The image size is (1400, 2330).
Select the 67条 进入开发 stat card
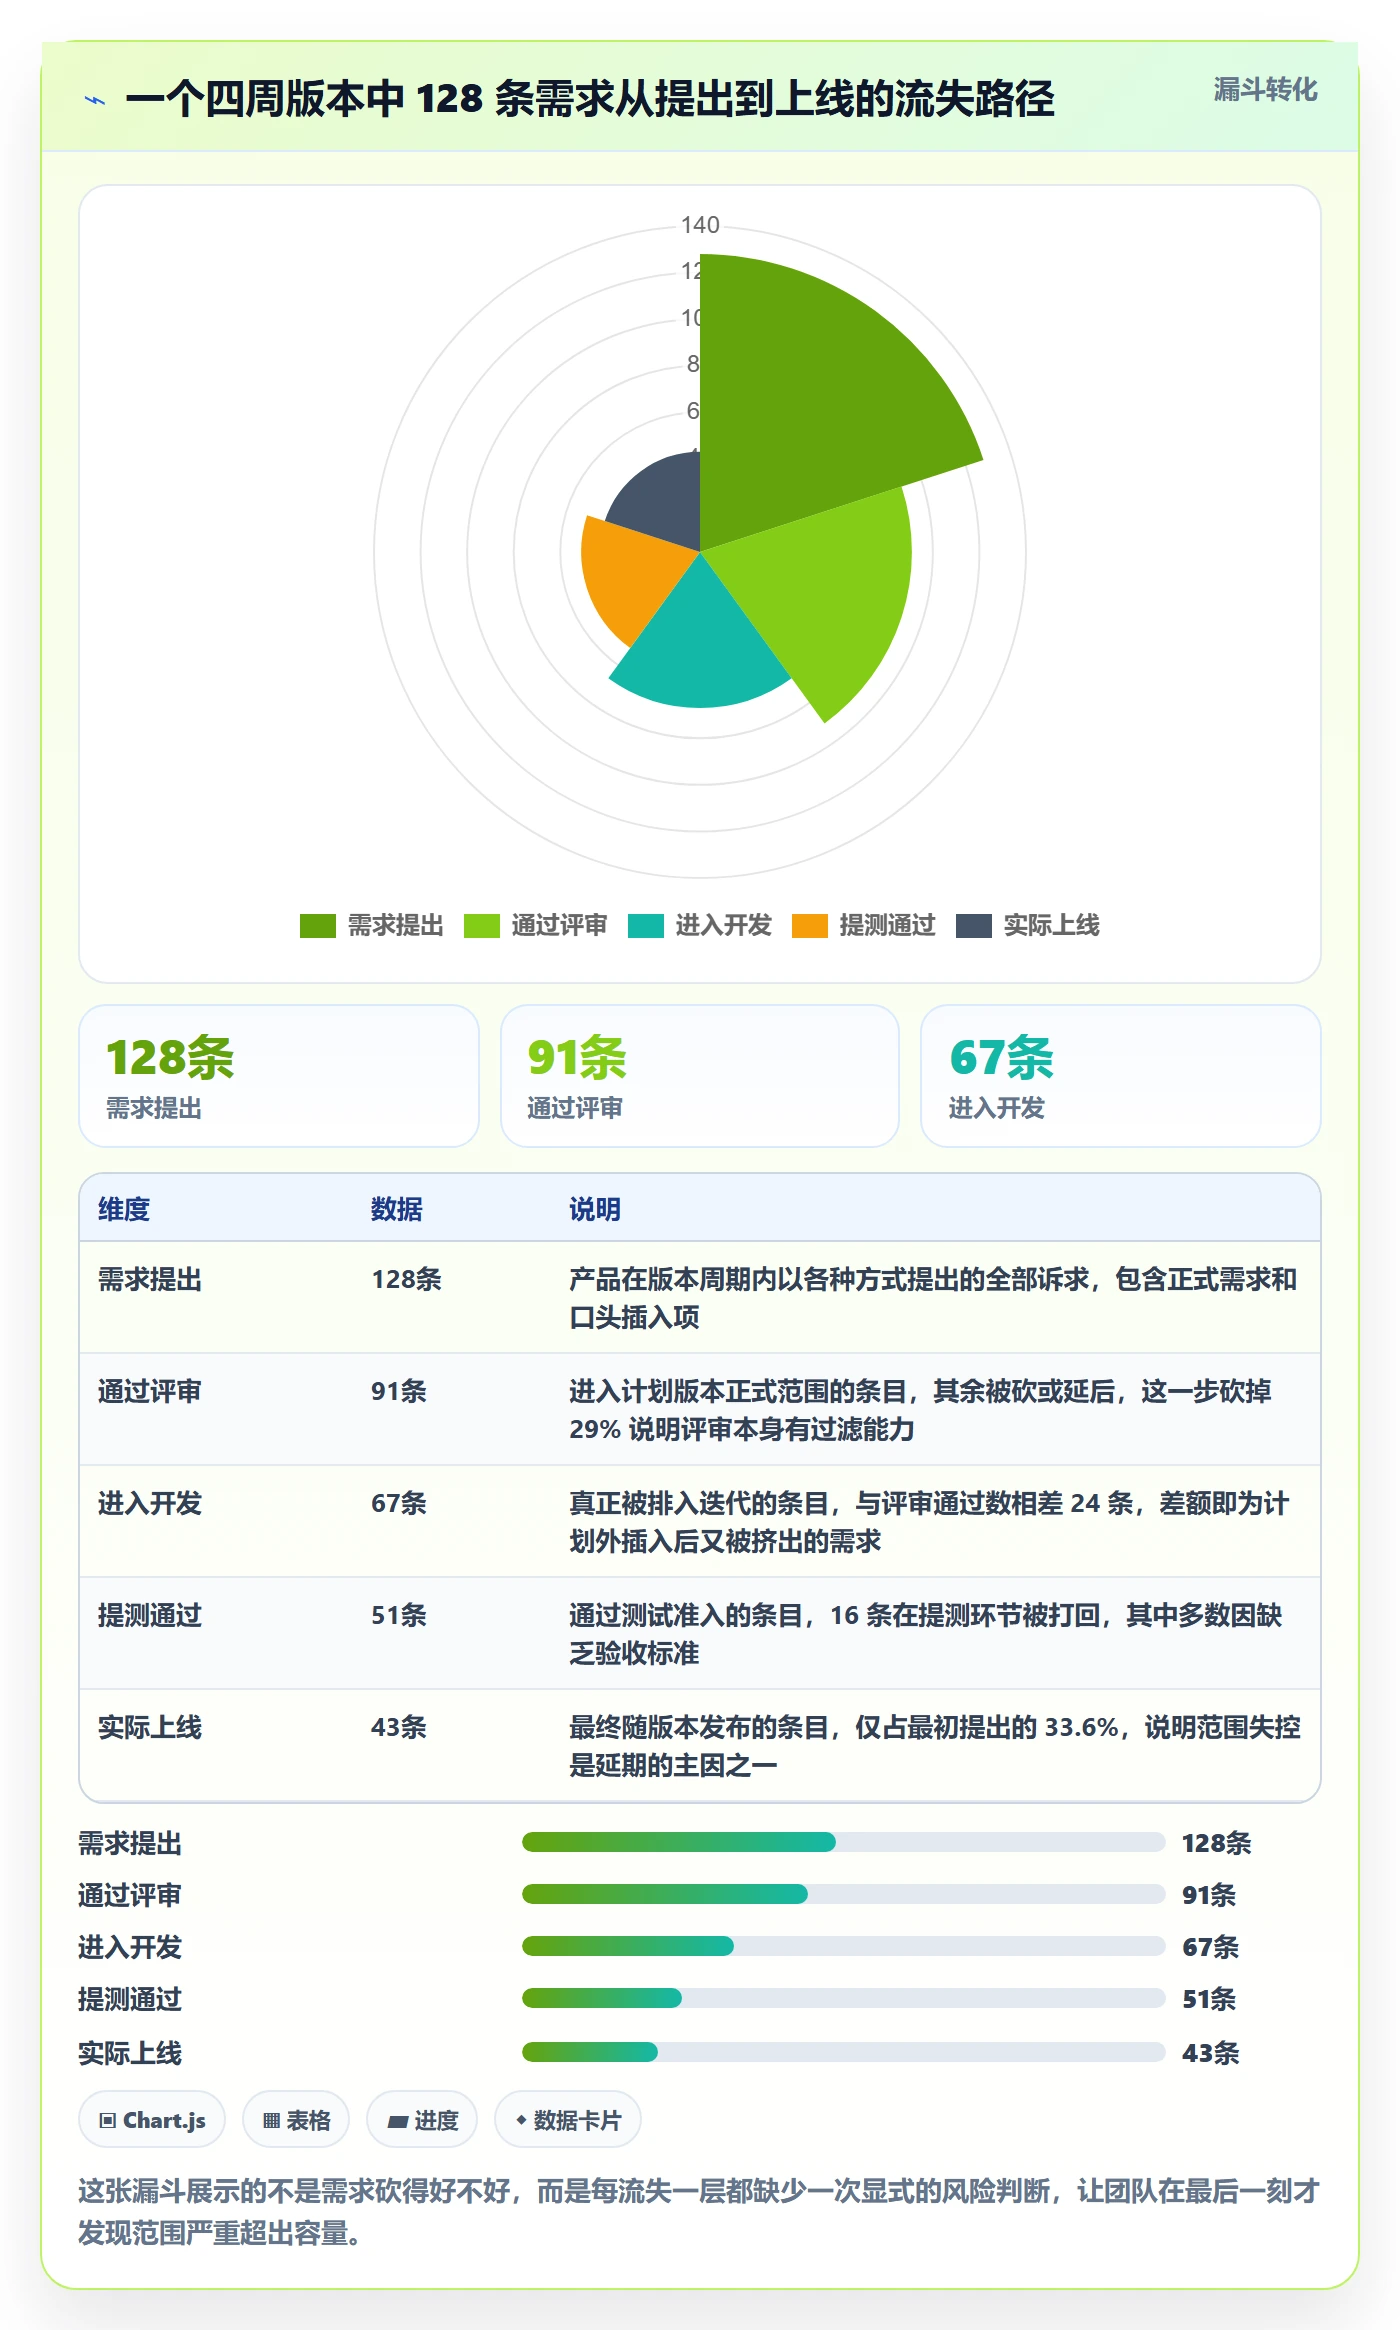click(1121, 1076)
